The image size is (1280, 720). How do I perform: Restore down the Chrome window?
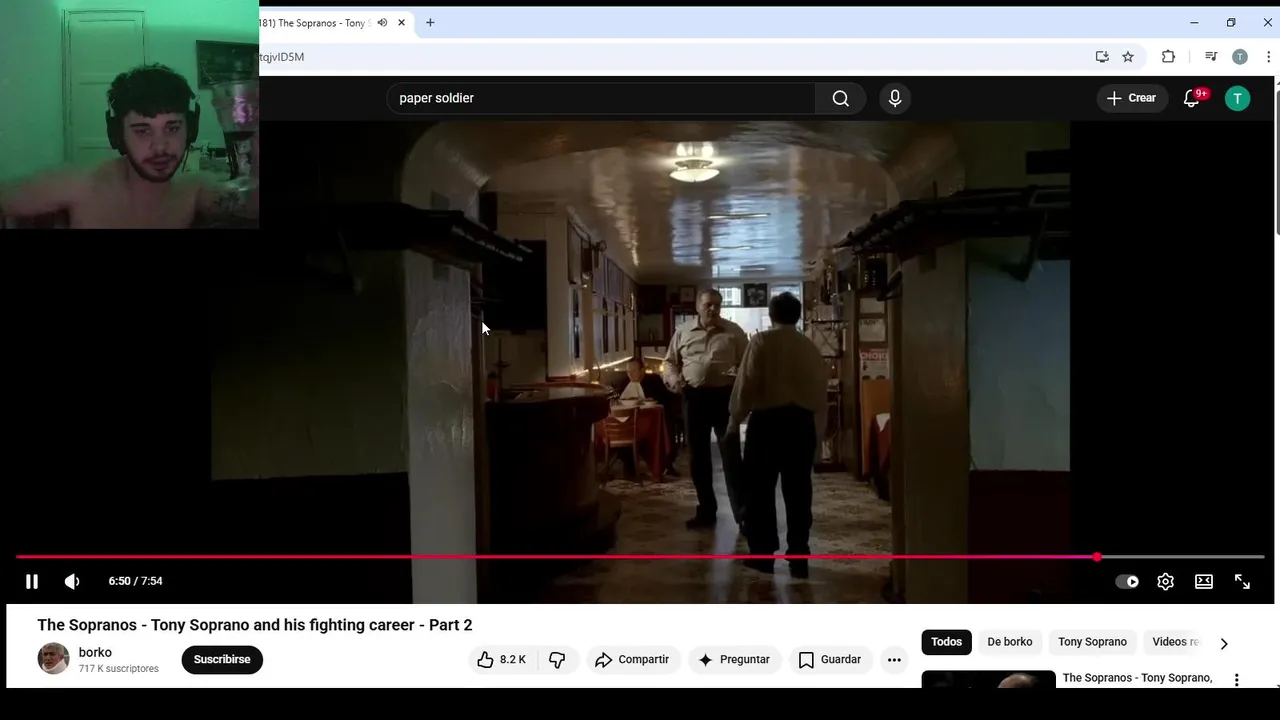[x=1231, y=23]
